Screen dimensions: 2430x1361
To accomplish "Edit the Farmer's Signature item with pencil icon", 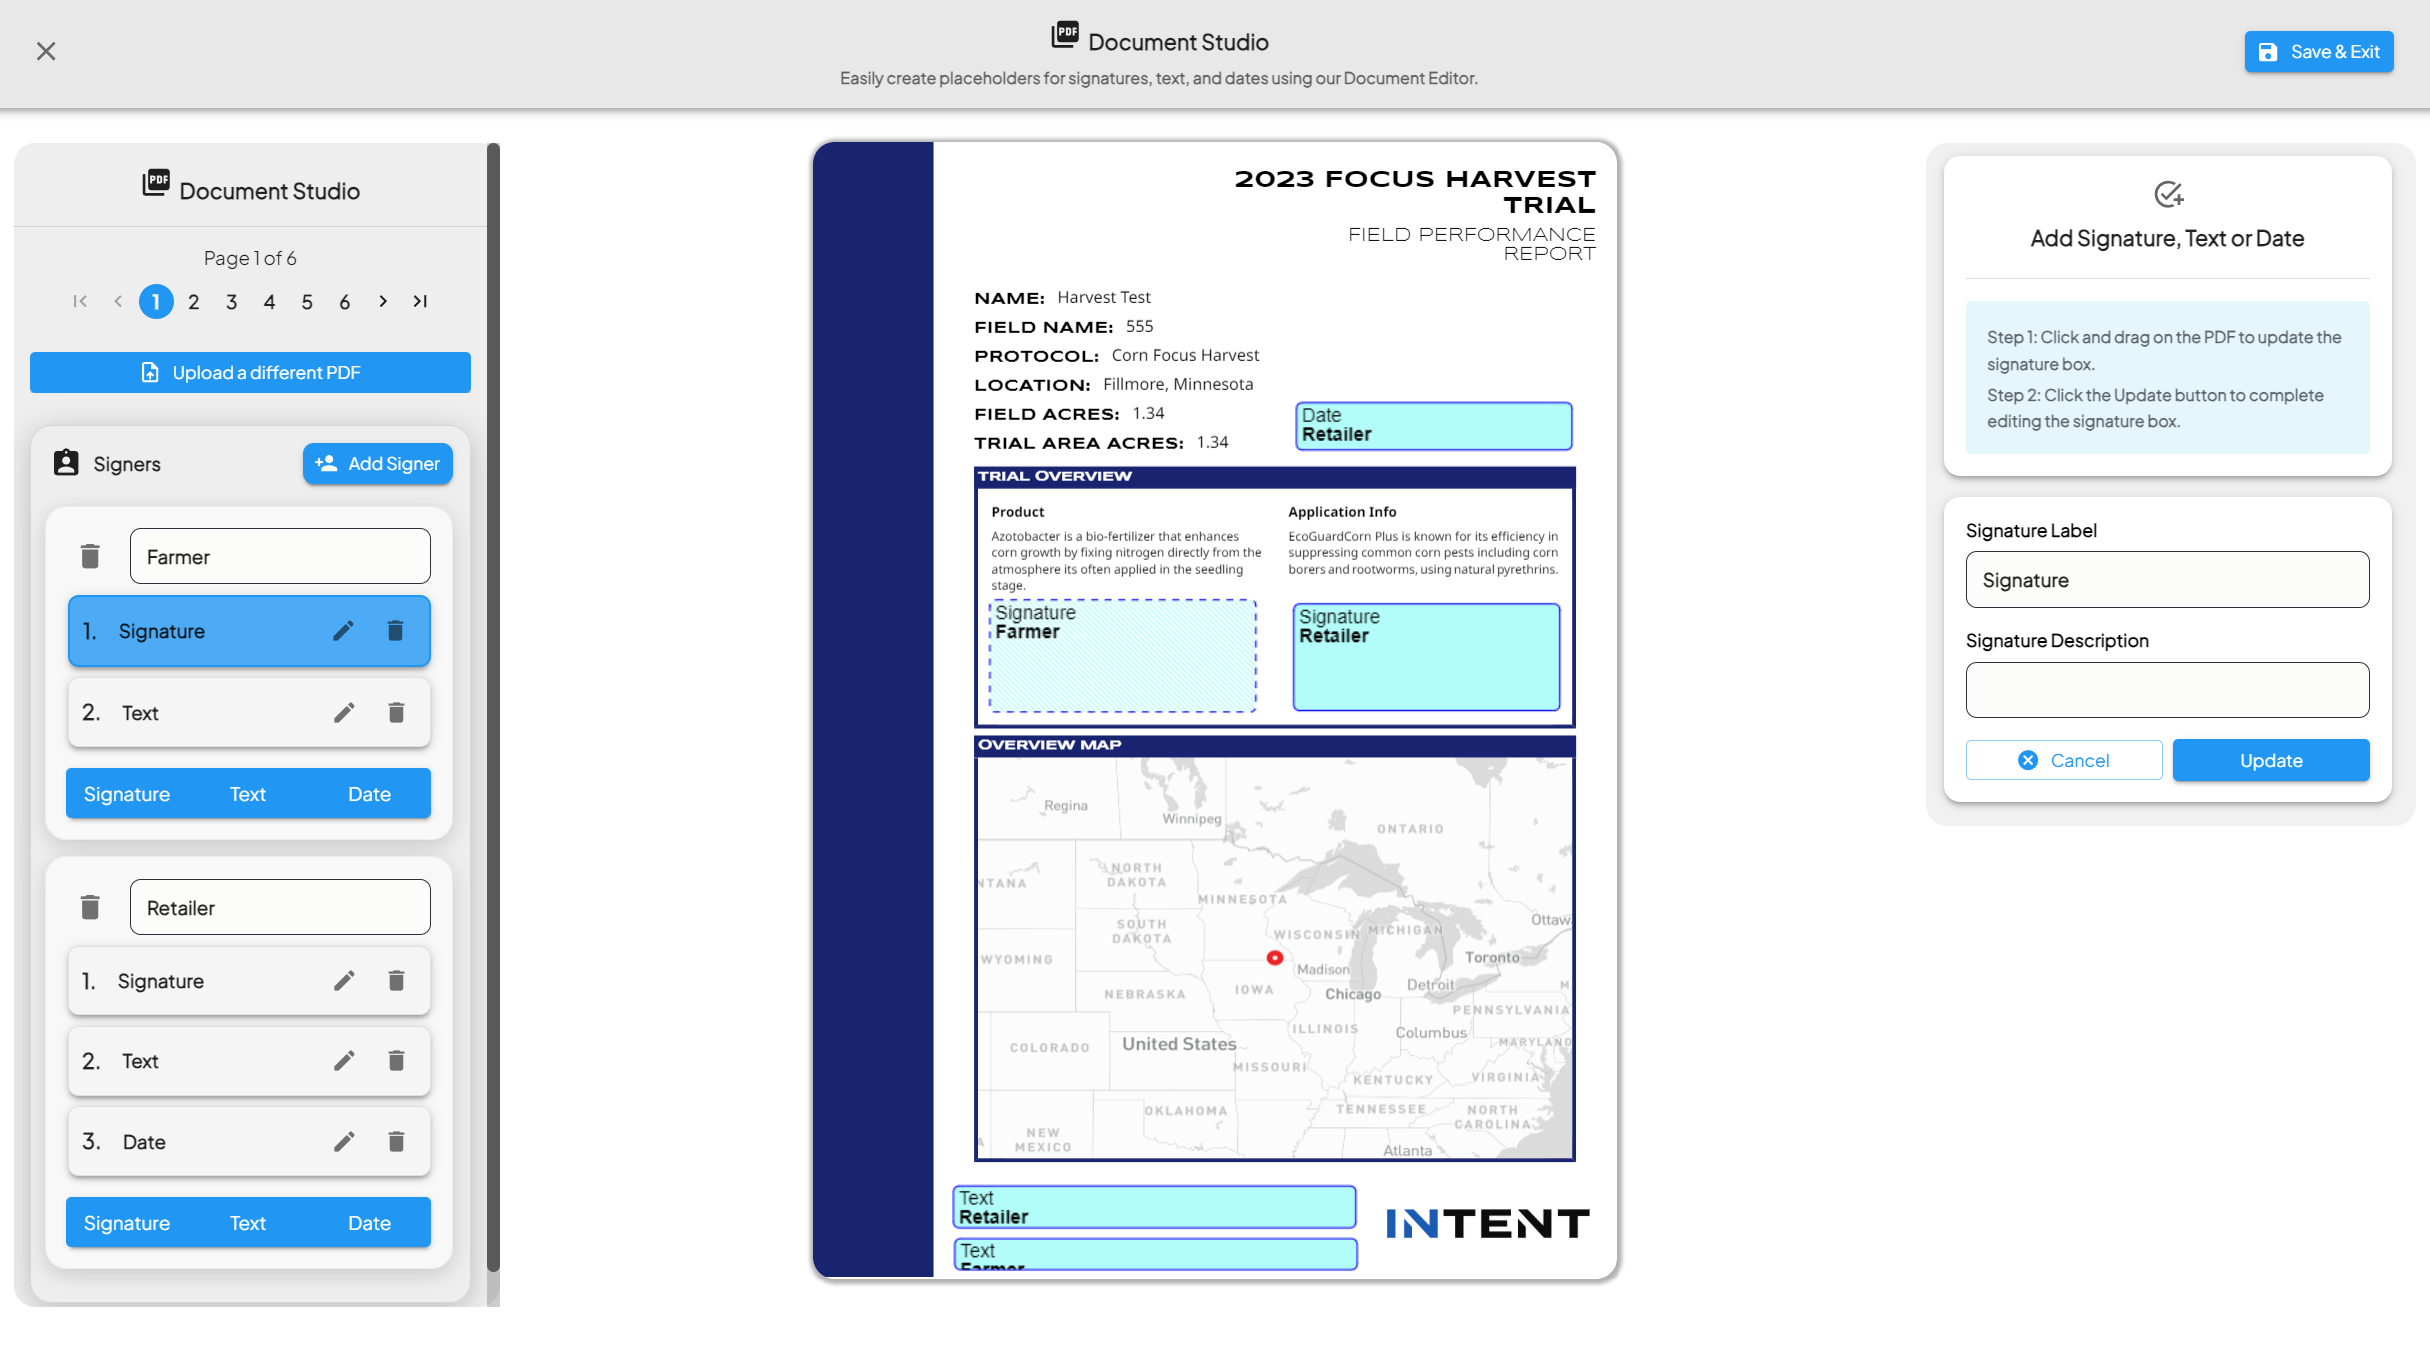I will pos(343,631).
